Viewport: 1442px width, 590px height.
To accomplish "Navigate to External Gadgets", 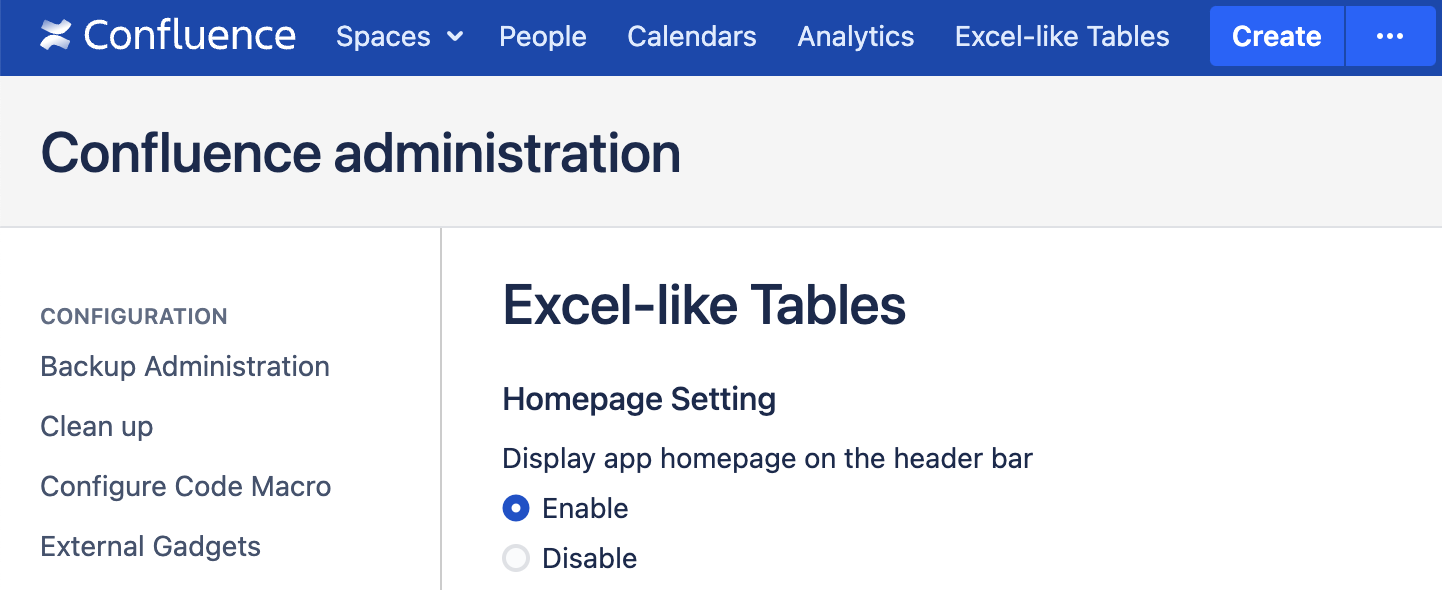I will (151, 547).
